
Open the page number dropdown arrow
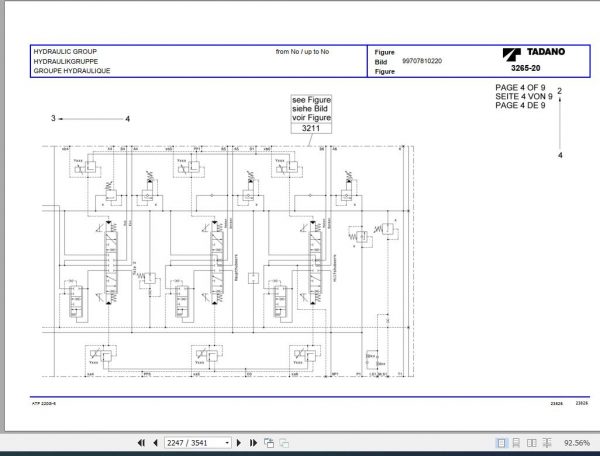[227, 443]
